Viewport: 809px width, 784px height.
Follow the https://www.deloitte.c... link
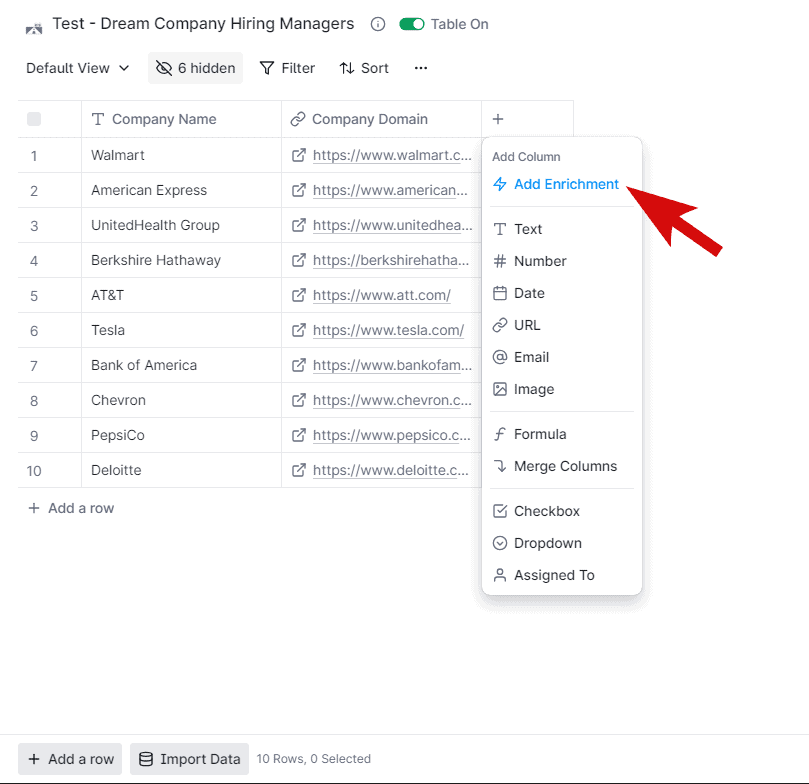tap(391, 470)
